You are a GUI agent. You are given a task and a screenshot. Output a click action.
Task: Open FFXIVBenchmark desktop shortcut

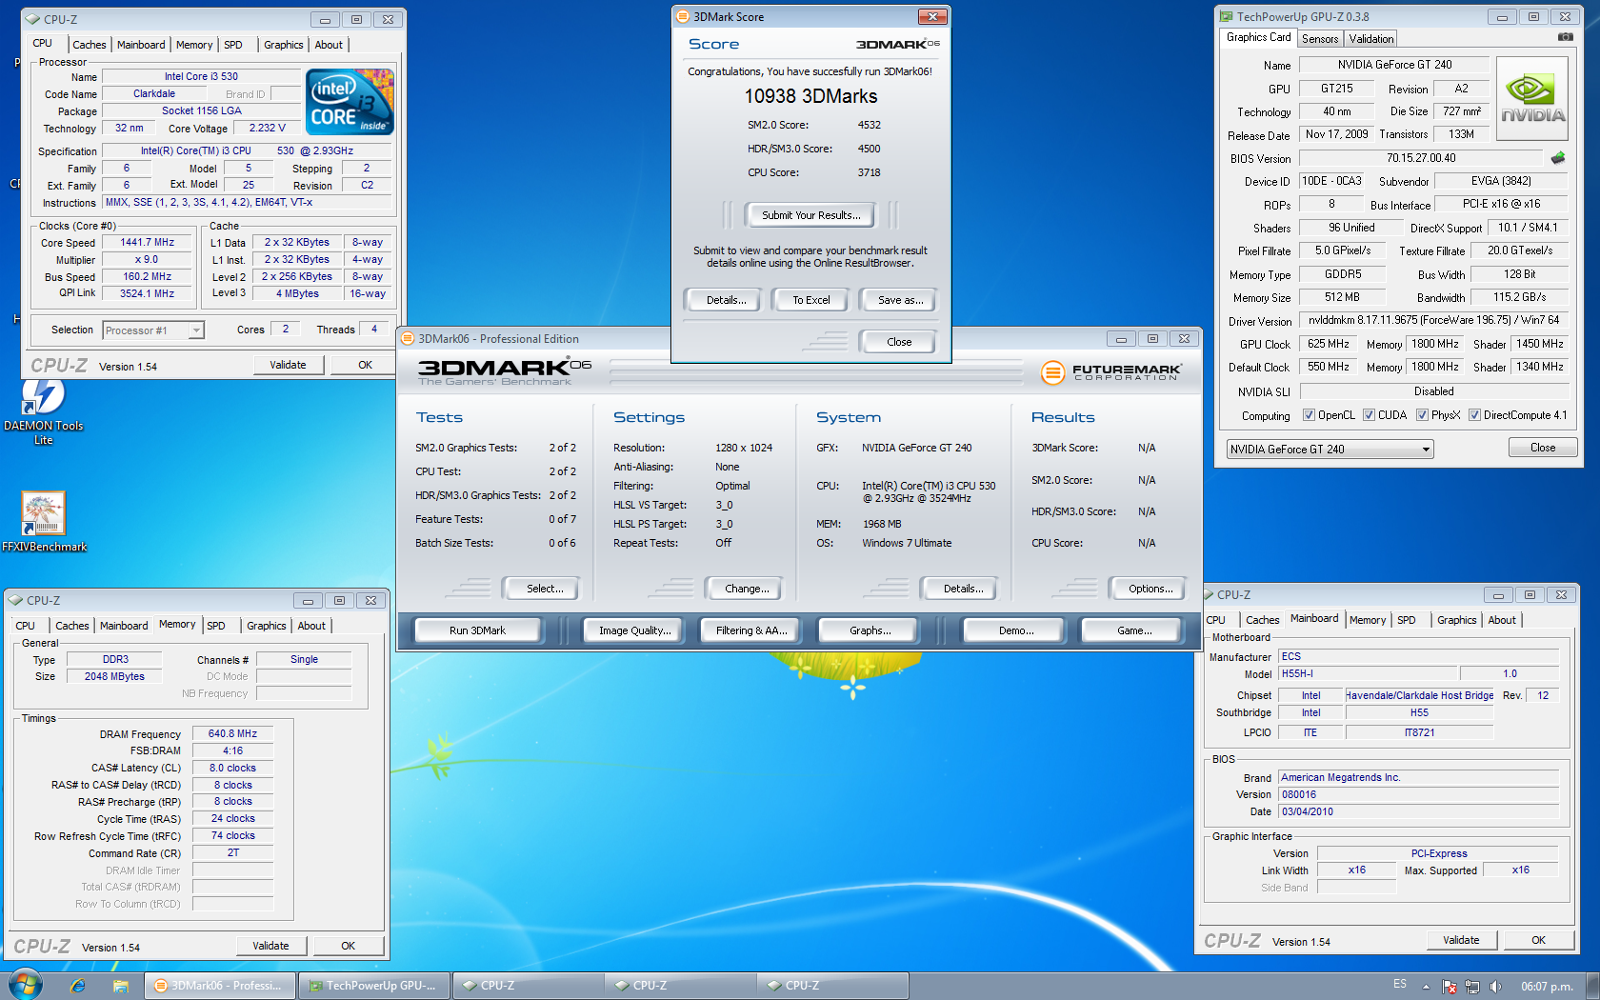point(44,522)
